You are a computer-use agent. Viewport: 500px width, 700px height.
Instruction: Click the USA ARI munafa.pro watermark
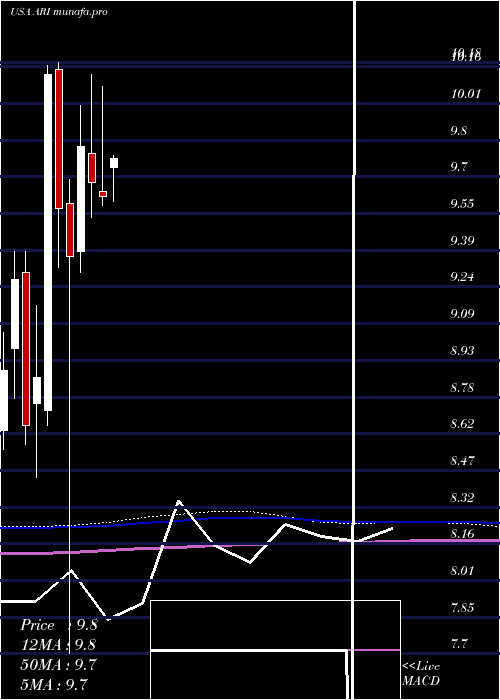point(59,12)
